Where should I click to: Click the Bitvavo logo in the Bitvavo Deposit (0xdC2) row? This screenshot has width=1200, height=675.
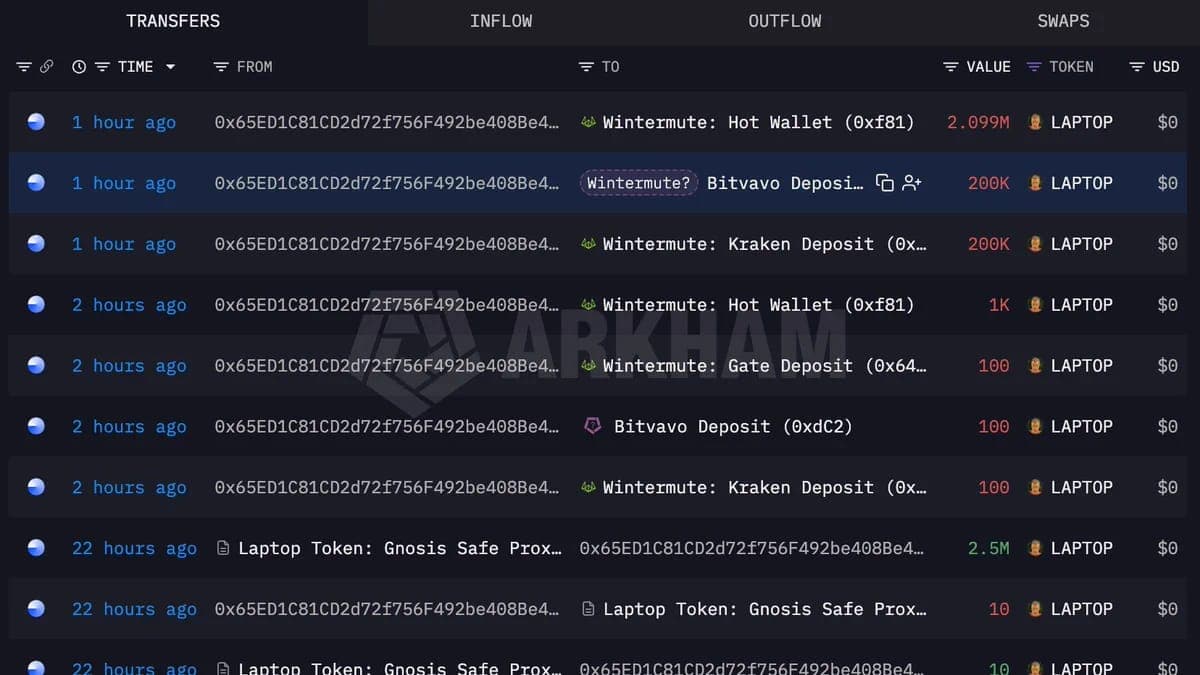click(592, 426)
